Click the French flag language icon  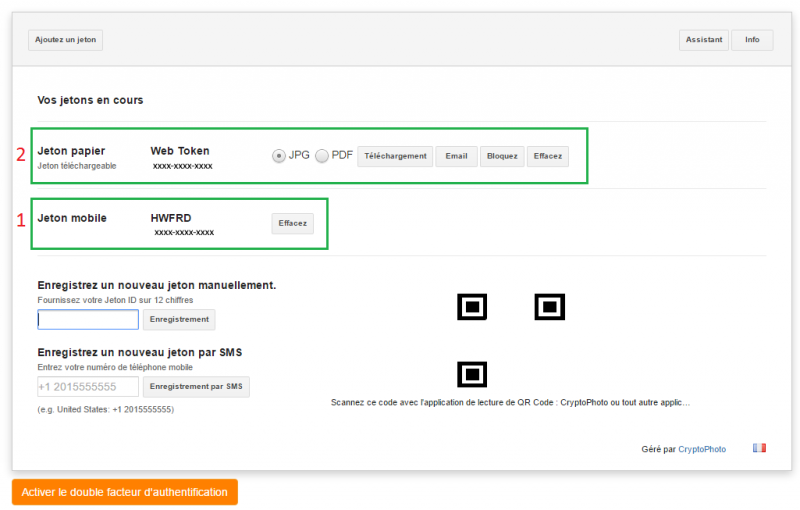(x=759, y=448)
